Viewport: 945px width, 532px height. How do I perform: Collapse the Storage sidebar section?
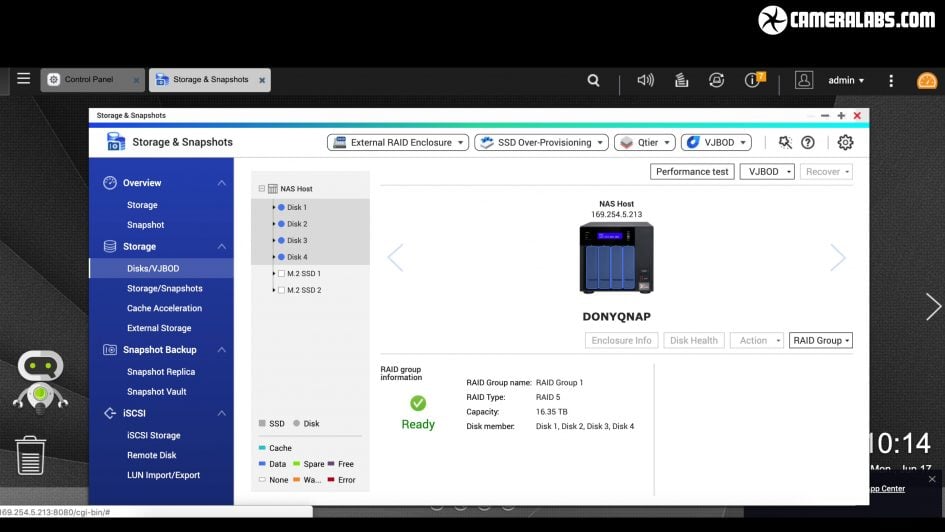click(x=222, y=246)
